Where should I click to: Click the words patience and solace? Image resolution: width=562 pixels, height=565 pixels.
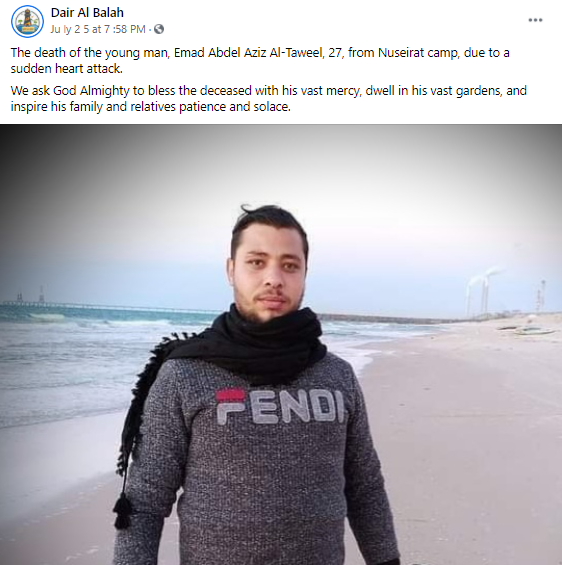pyautogui.click(x=235, y=107)
